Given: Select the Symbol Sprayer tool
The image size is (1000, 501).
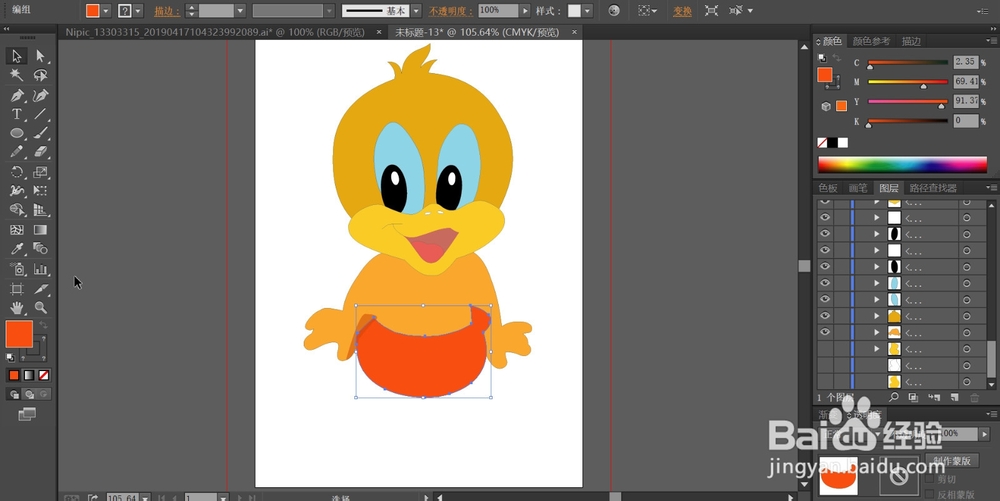Looking at the screenshot, I should (x=17, y=269).
